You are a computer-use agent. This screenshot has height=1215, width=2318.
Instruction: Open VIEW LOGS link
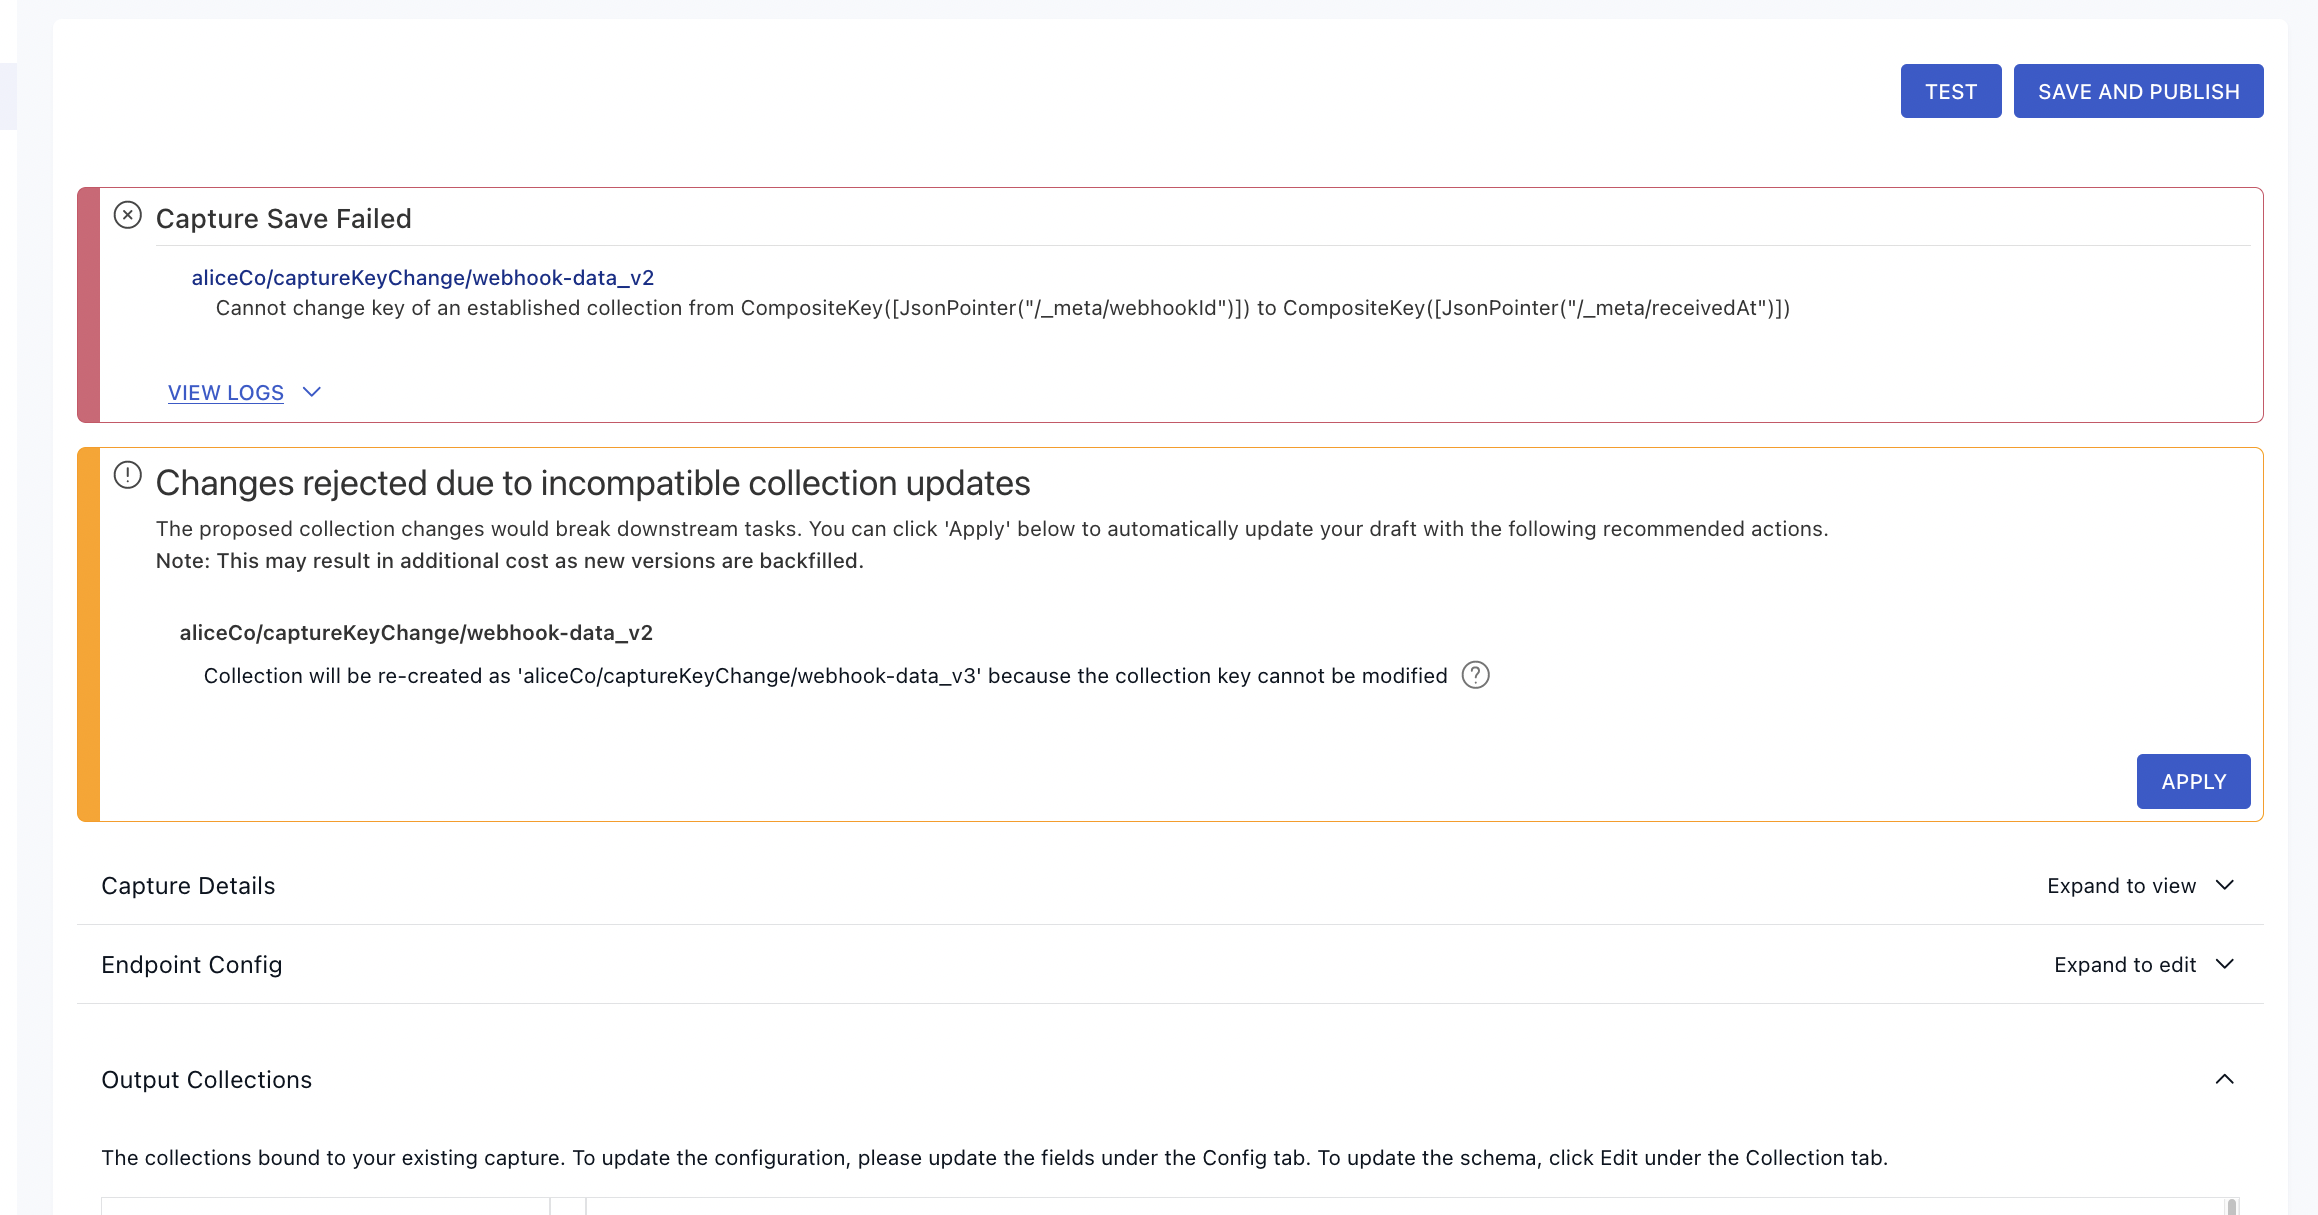point(225,393)
